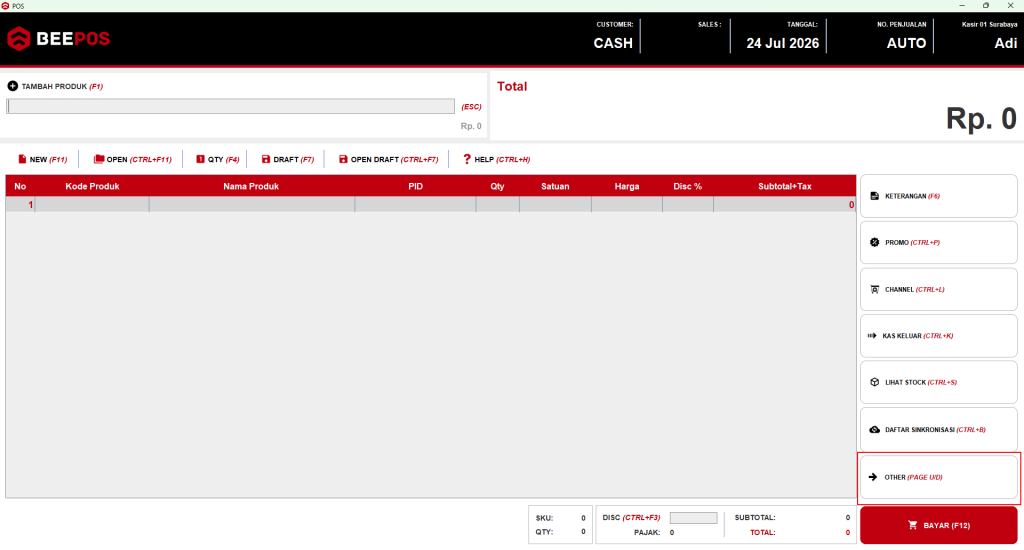This screenshot has height=550, width=1024.
Task: Save the sale with DRAFT (F7)
Action: click(x=287, y=159)
